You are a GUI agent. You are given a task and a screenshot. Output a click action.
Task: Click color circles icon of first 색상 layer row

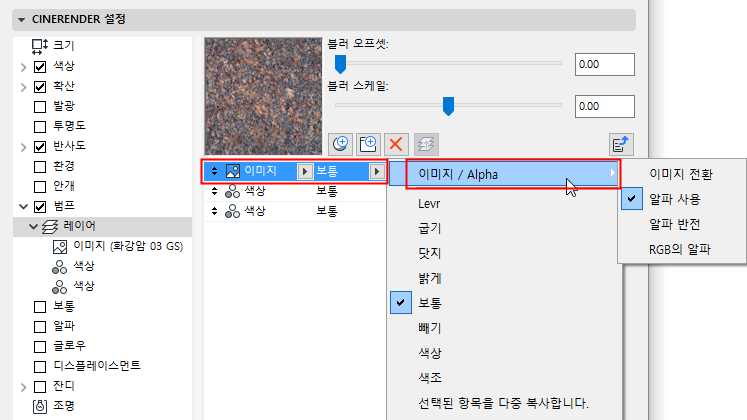232,191
